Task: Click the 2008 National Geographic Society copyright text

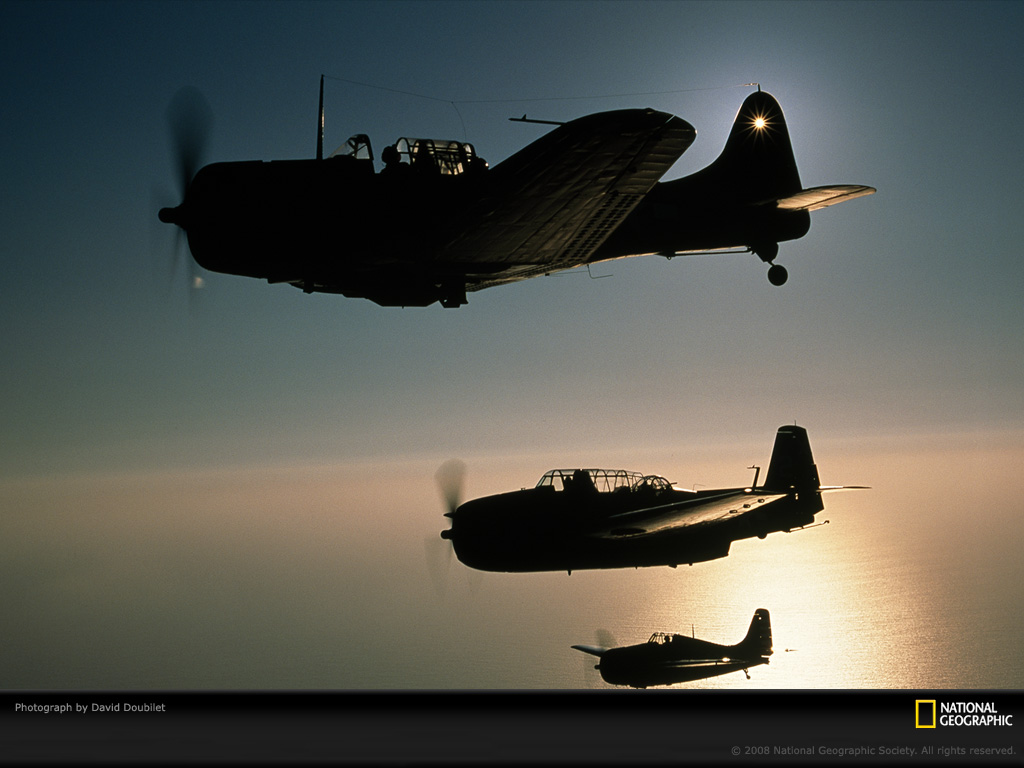Action: tap(872, 750)
